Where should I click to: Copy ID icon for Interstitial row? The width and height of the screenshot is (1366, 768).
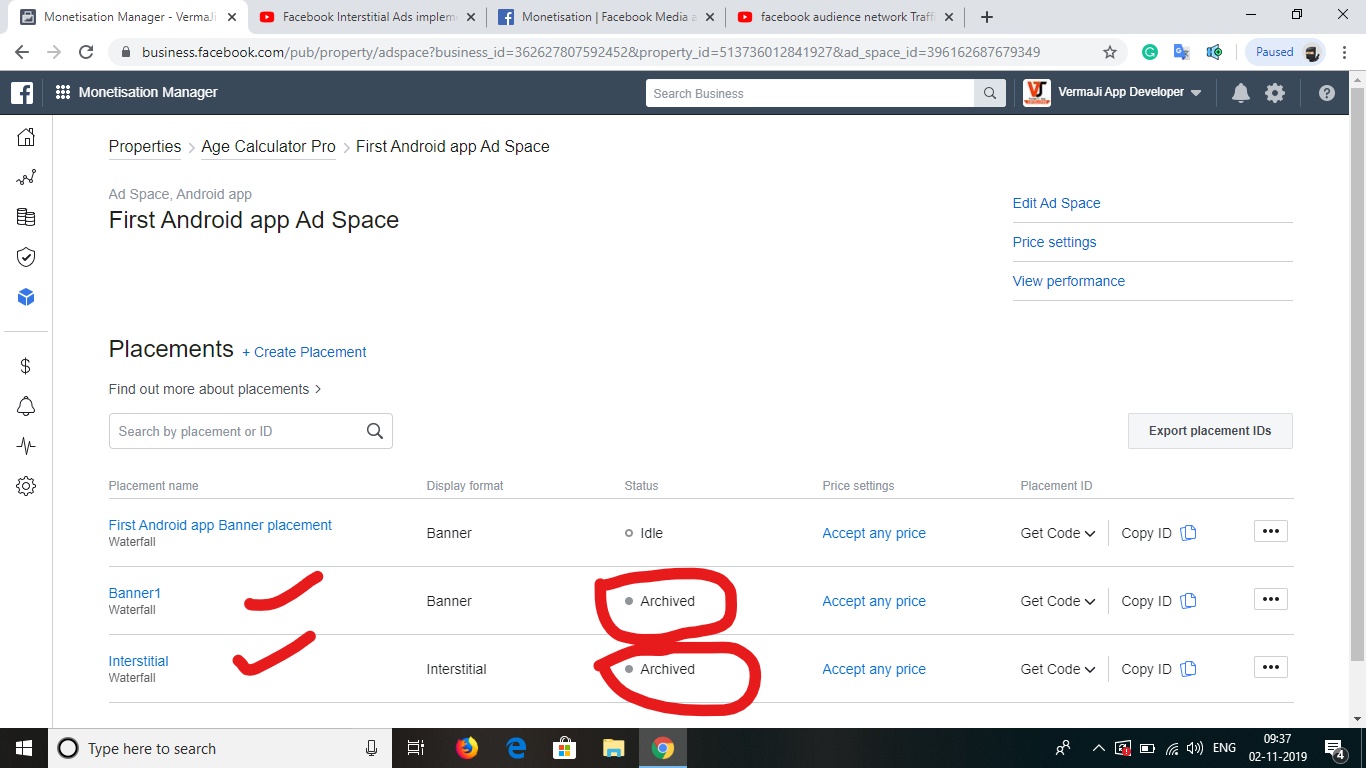1188,669
